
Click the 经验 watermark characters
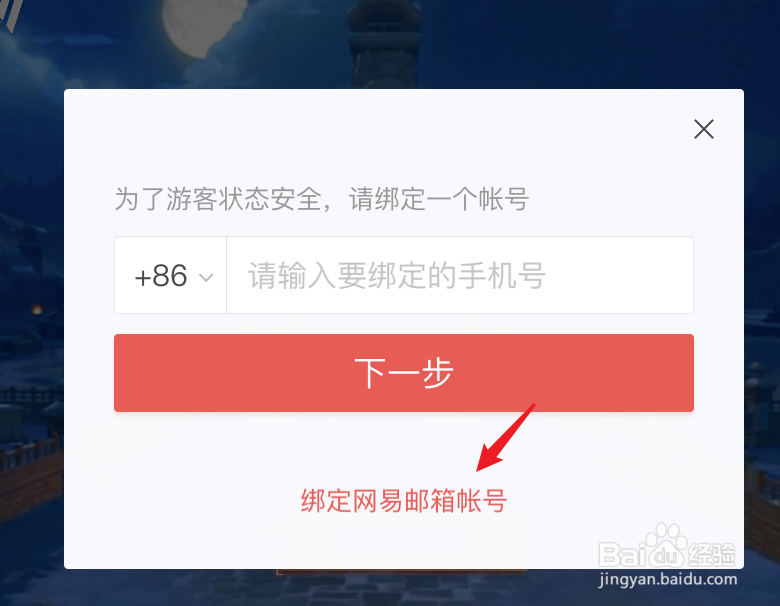[x=712, y=554]
